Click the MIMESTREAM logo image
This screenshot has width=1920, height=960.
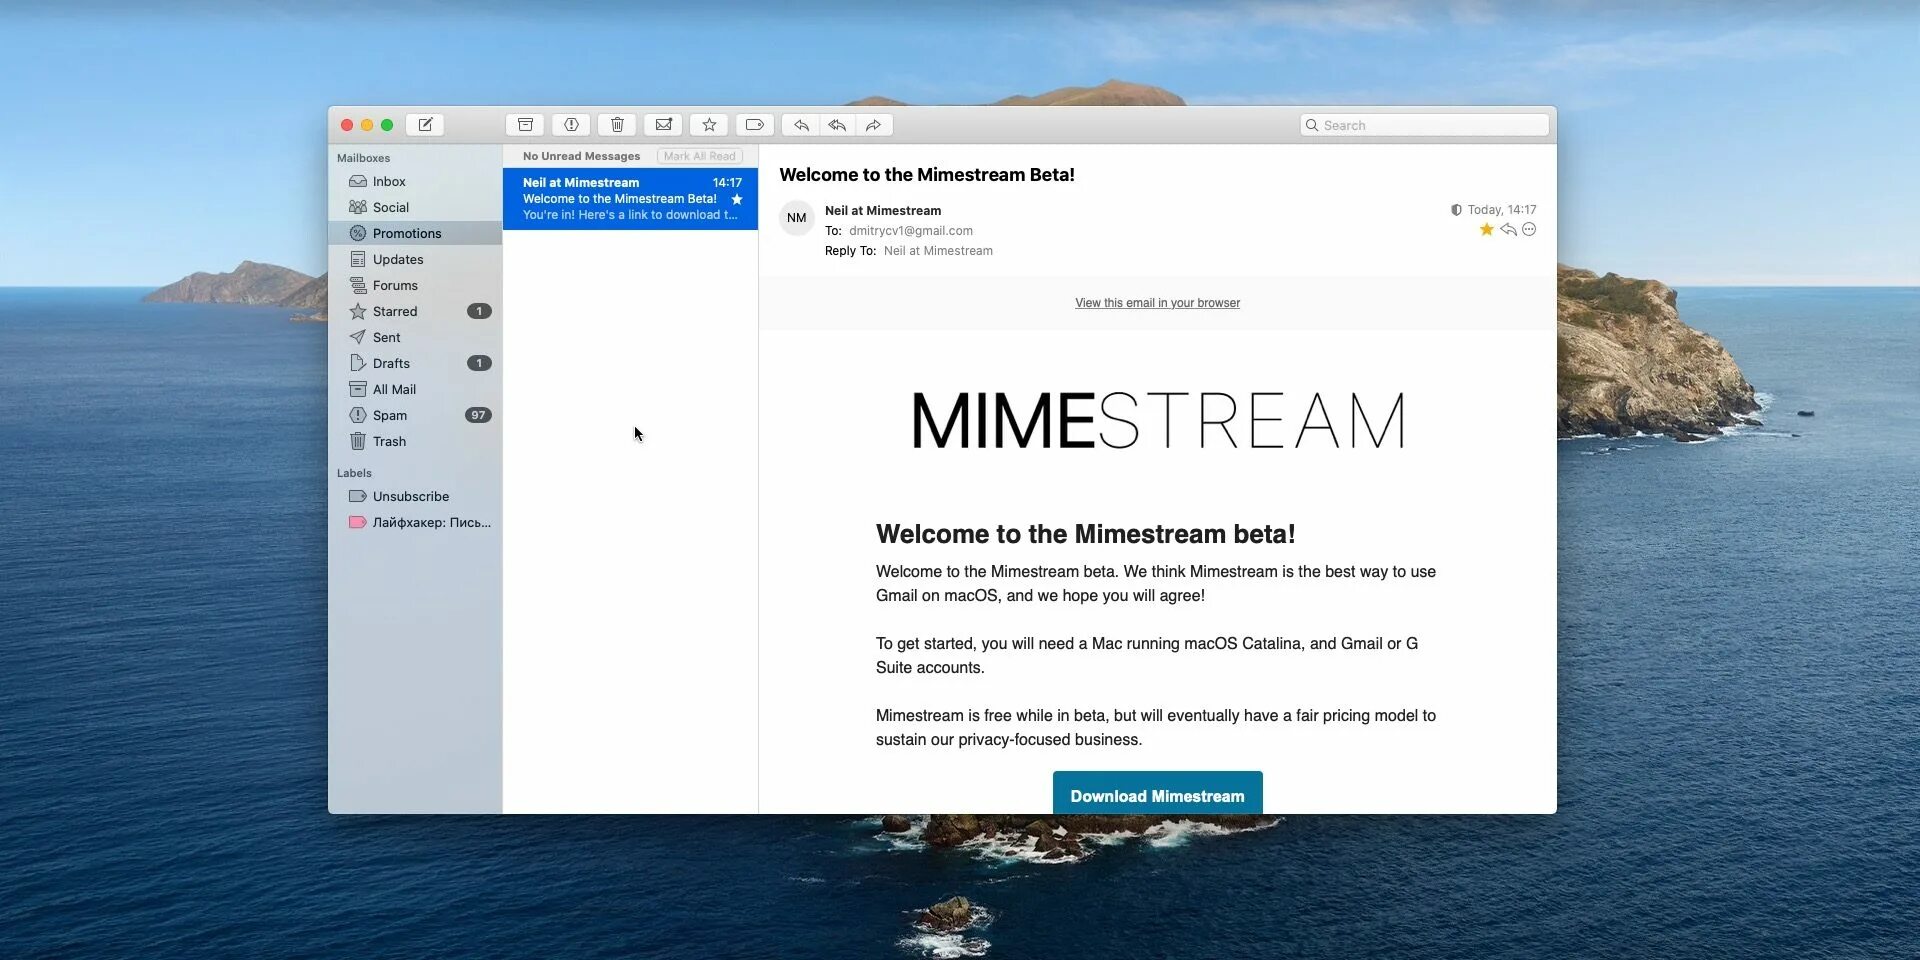tap(1158, 420)
